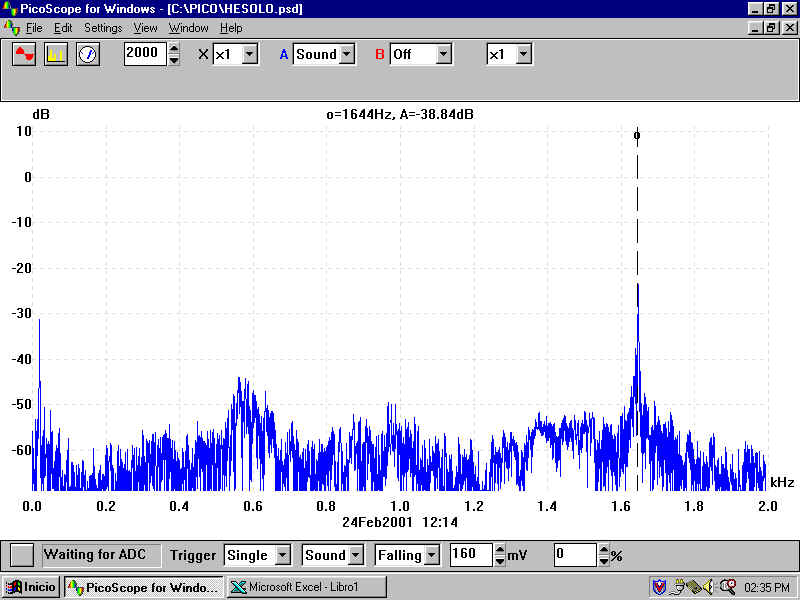Open the oscilloscope view icon
Image resolution: width=800 pixels, height=600 pixels.
tap(26, 54)
